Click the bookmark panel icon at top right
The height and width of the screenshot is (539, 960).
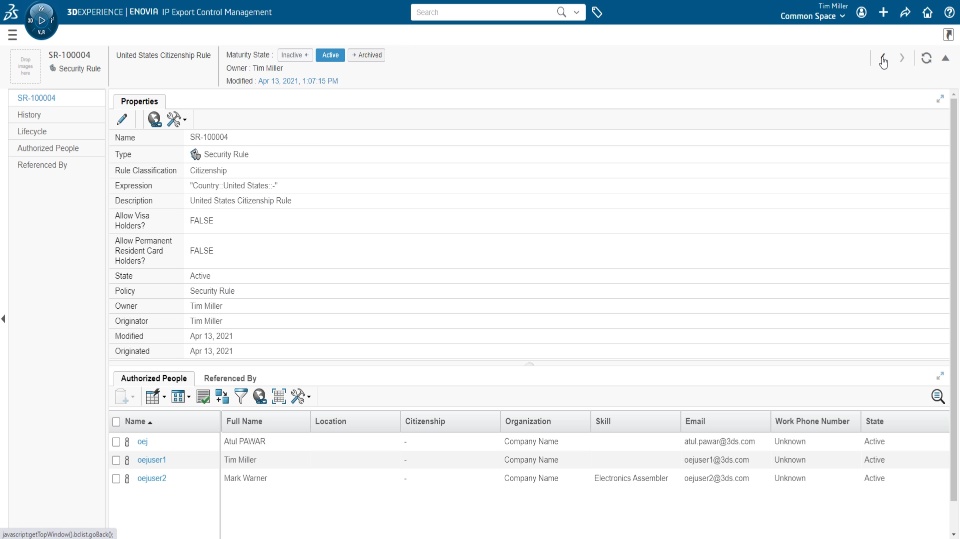pos(948,35)
